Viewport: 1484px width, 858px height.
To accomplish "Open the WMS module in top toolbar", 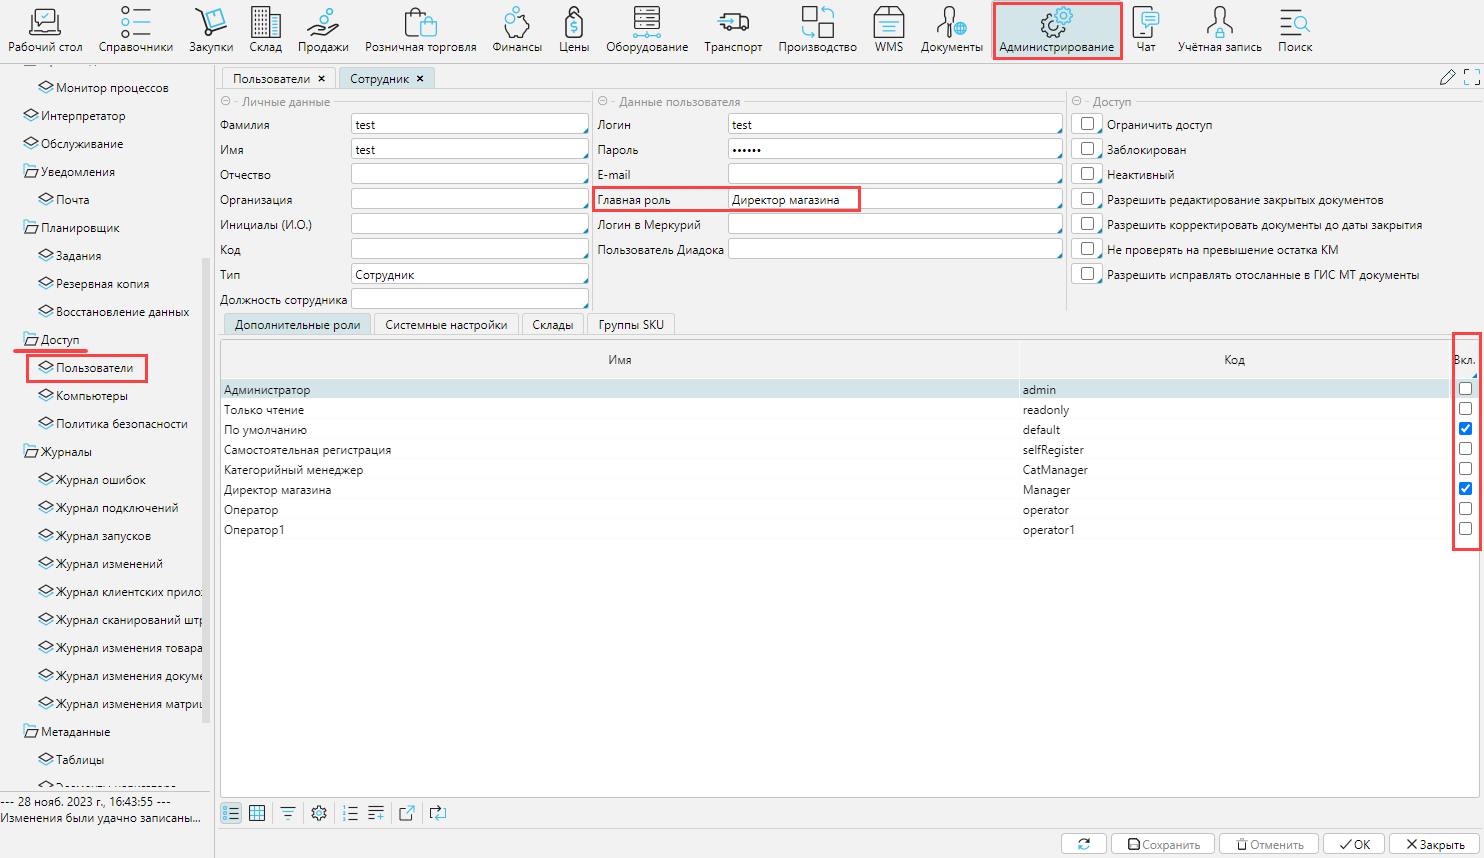I will tap(888, 30).
